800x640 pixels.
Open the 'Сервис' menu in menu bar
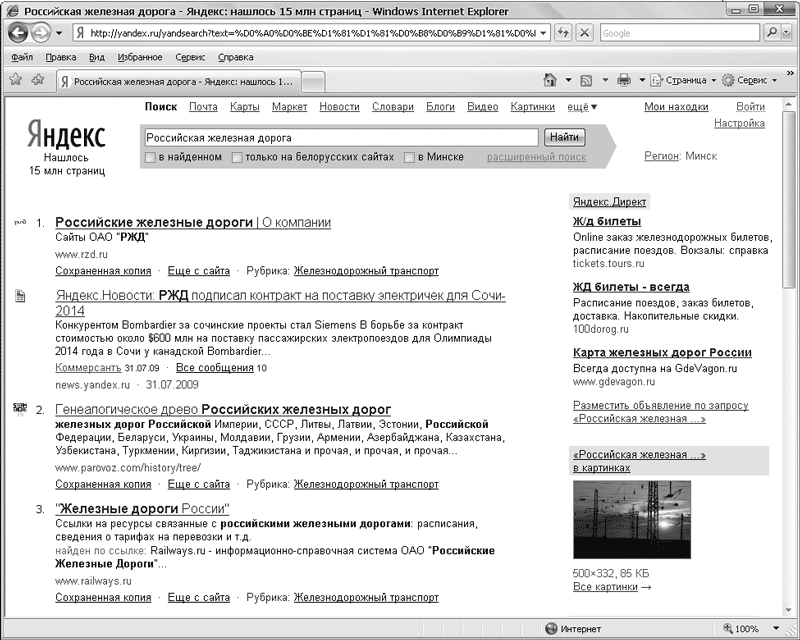(x=190, y=57)
